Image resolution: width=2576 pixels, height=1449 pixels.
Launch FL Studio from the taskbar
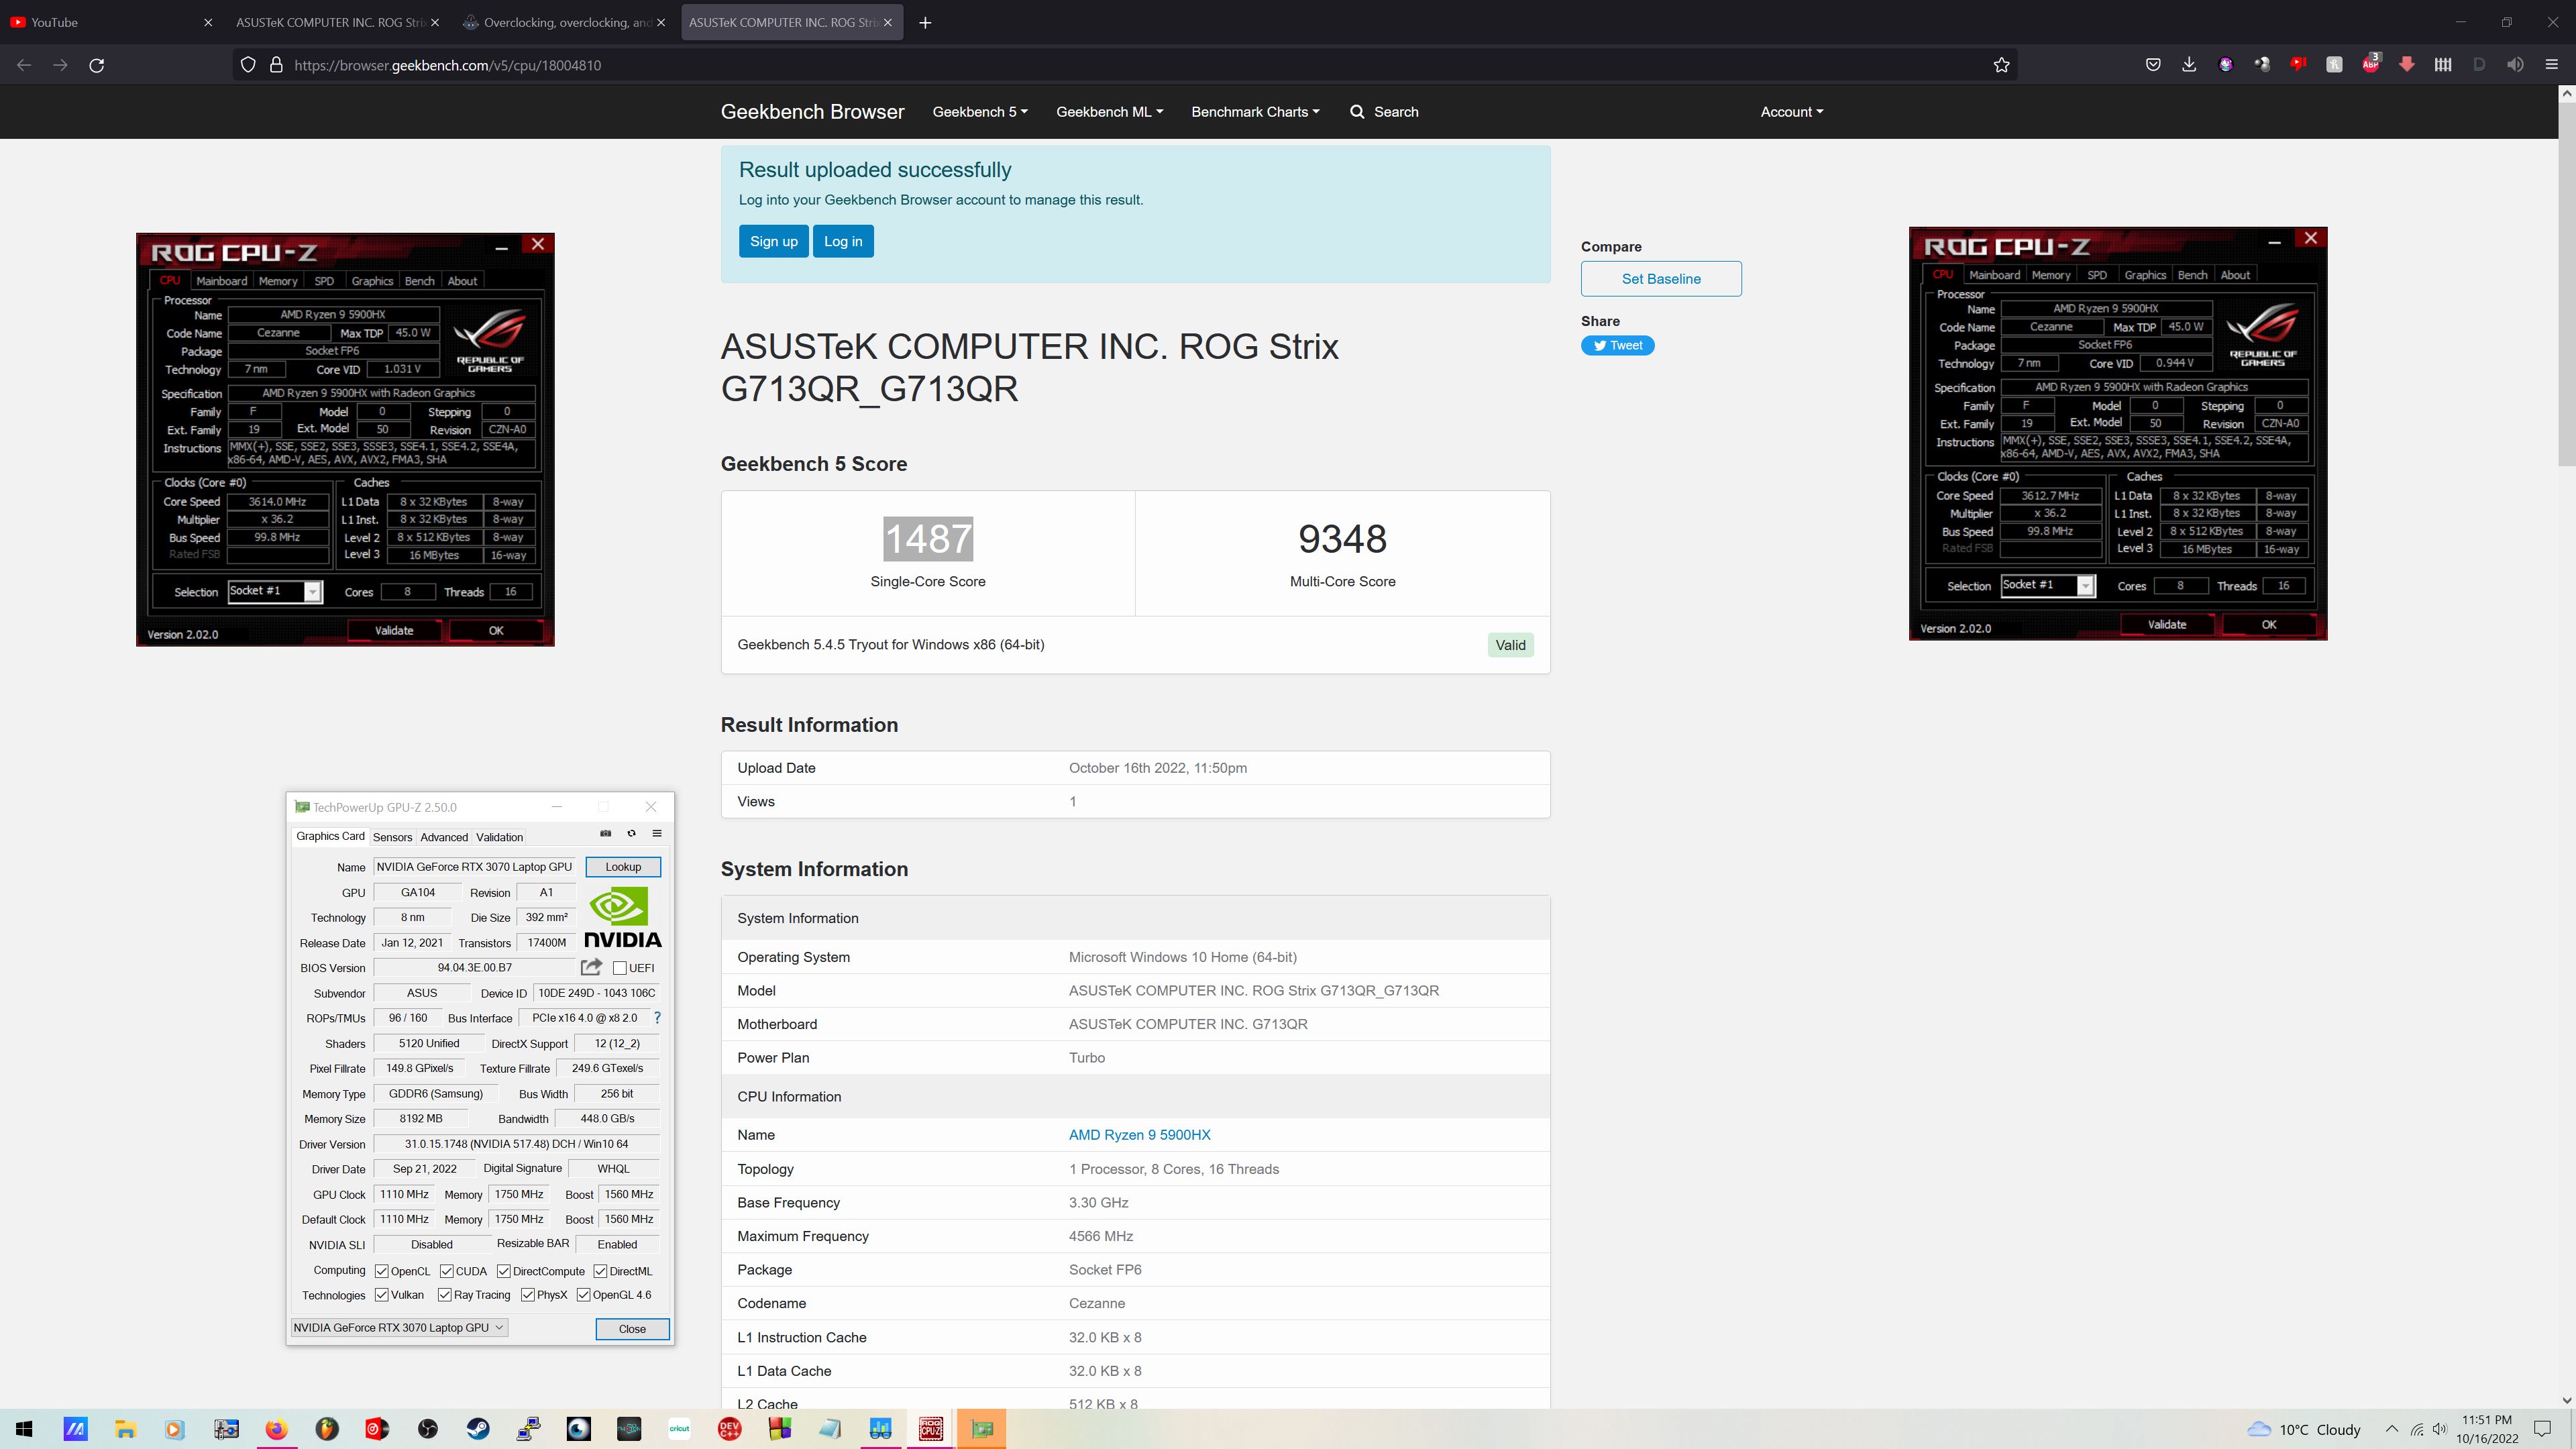click(327, 1429)
